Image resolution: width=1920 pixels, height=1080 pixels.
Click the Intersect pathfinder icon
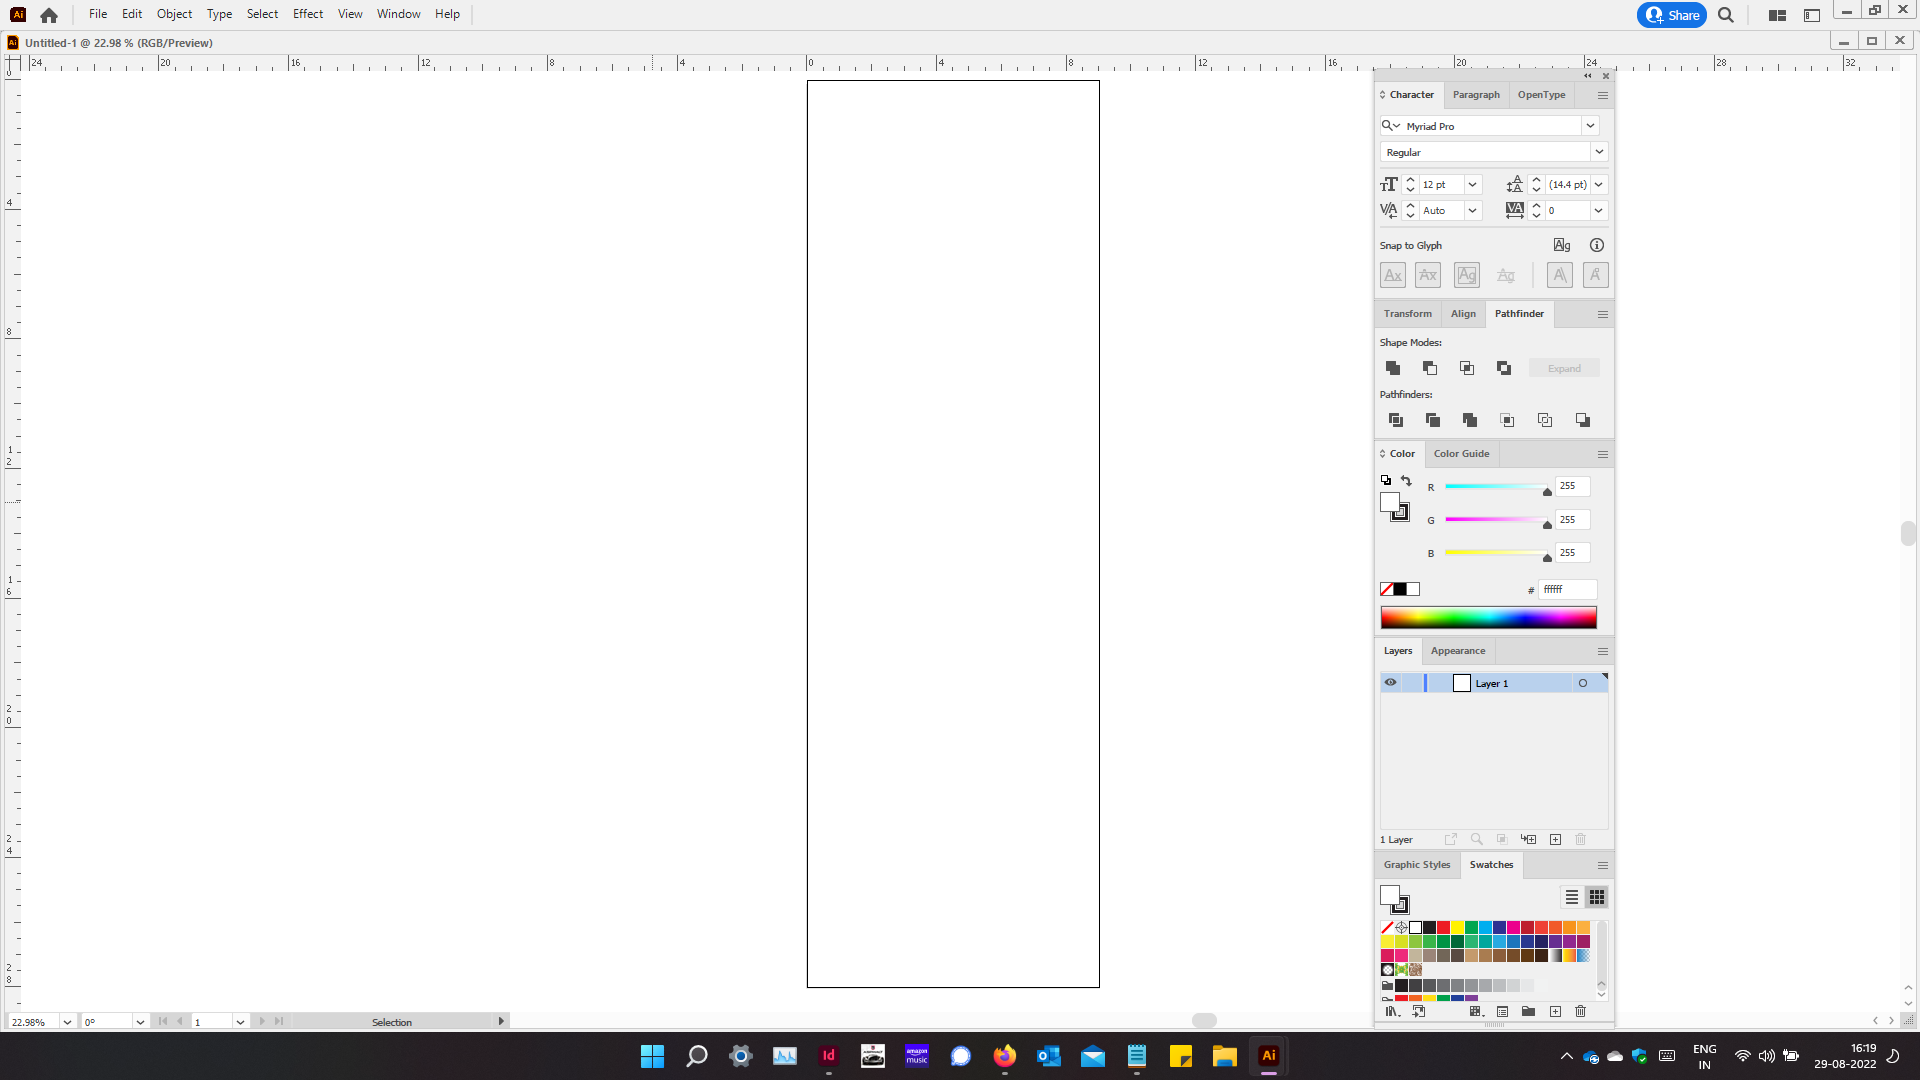(1468, 368)
